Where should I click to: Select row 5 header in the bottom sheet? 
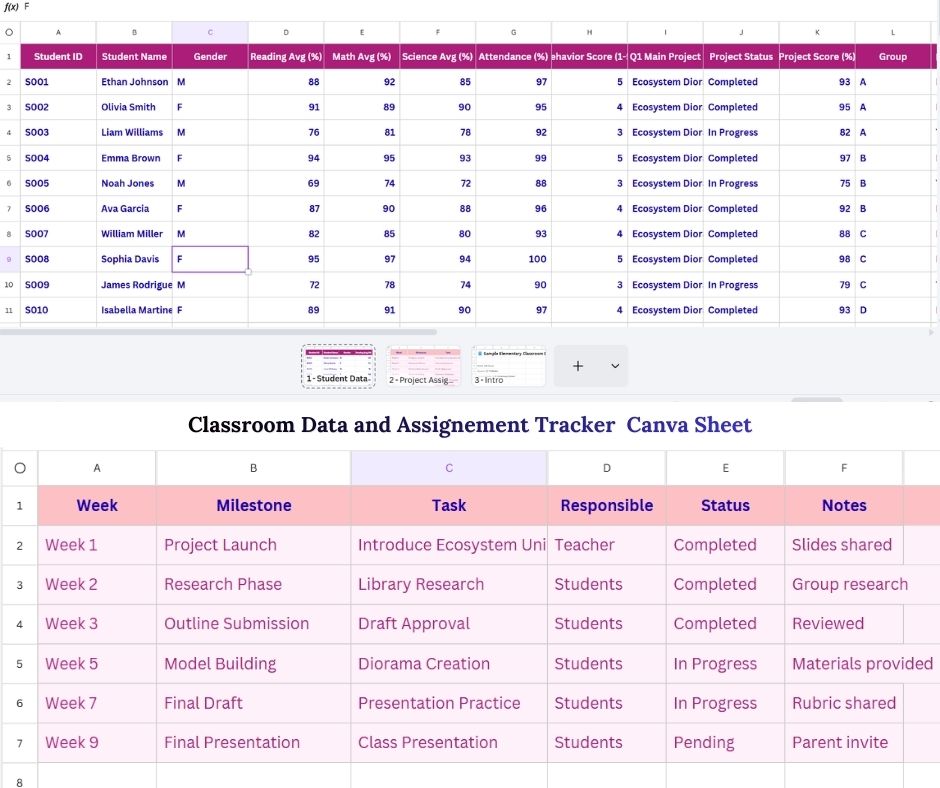[20, 664]
